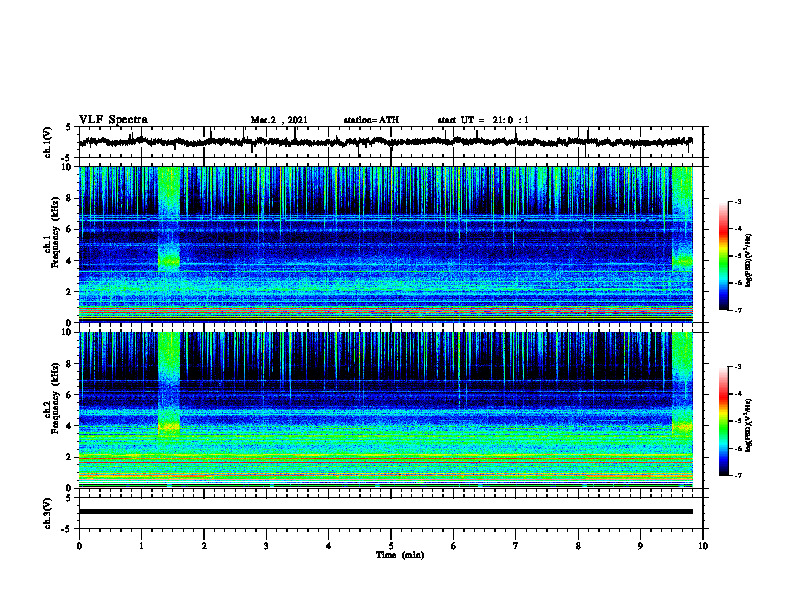Click the ch.1 color bar "-3" label
Viewport: 792px width, 612px height.
click(x=738, y=202)
